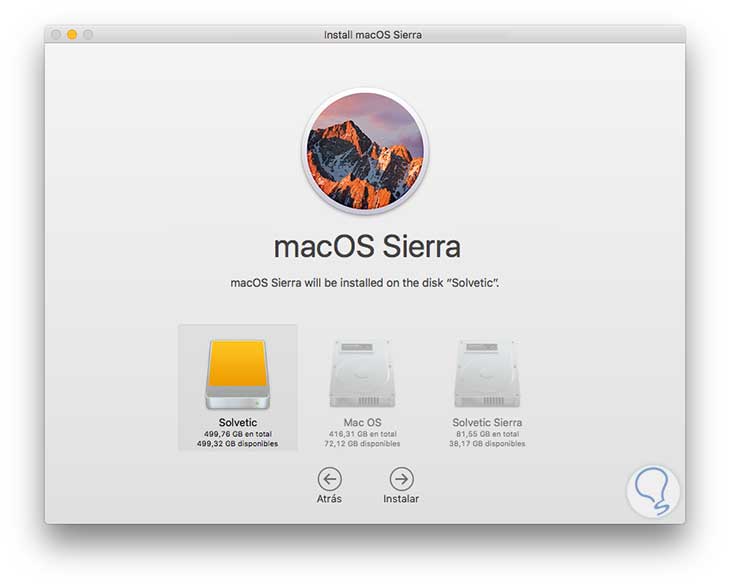The width and height of the screenshot is (730, 588).
Task: Click the 72,12 GB disponibles text
Action: click(362, 444)
